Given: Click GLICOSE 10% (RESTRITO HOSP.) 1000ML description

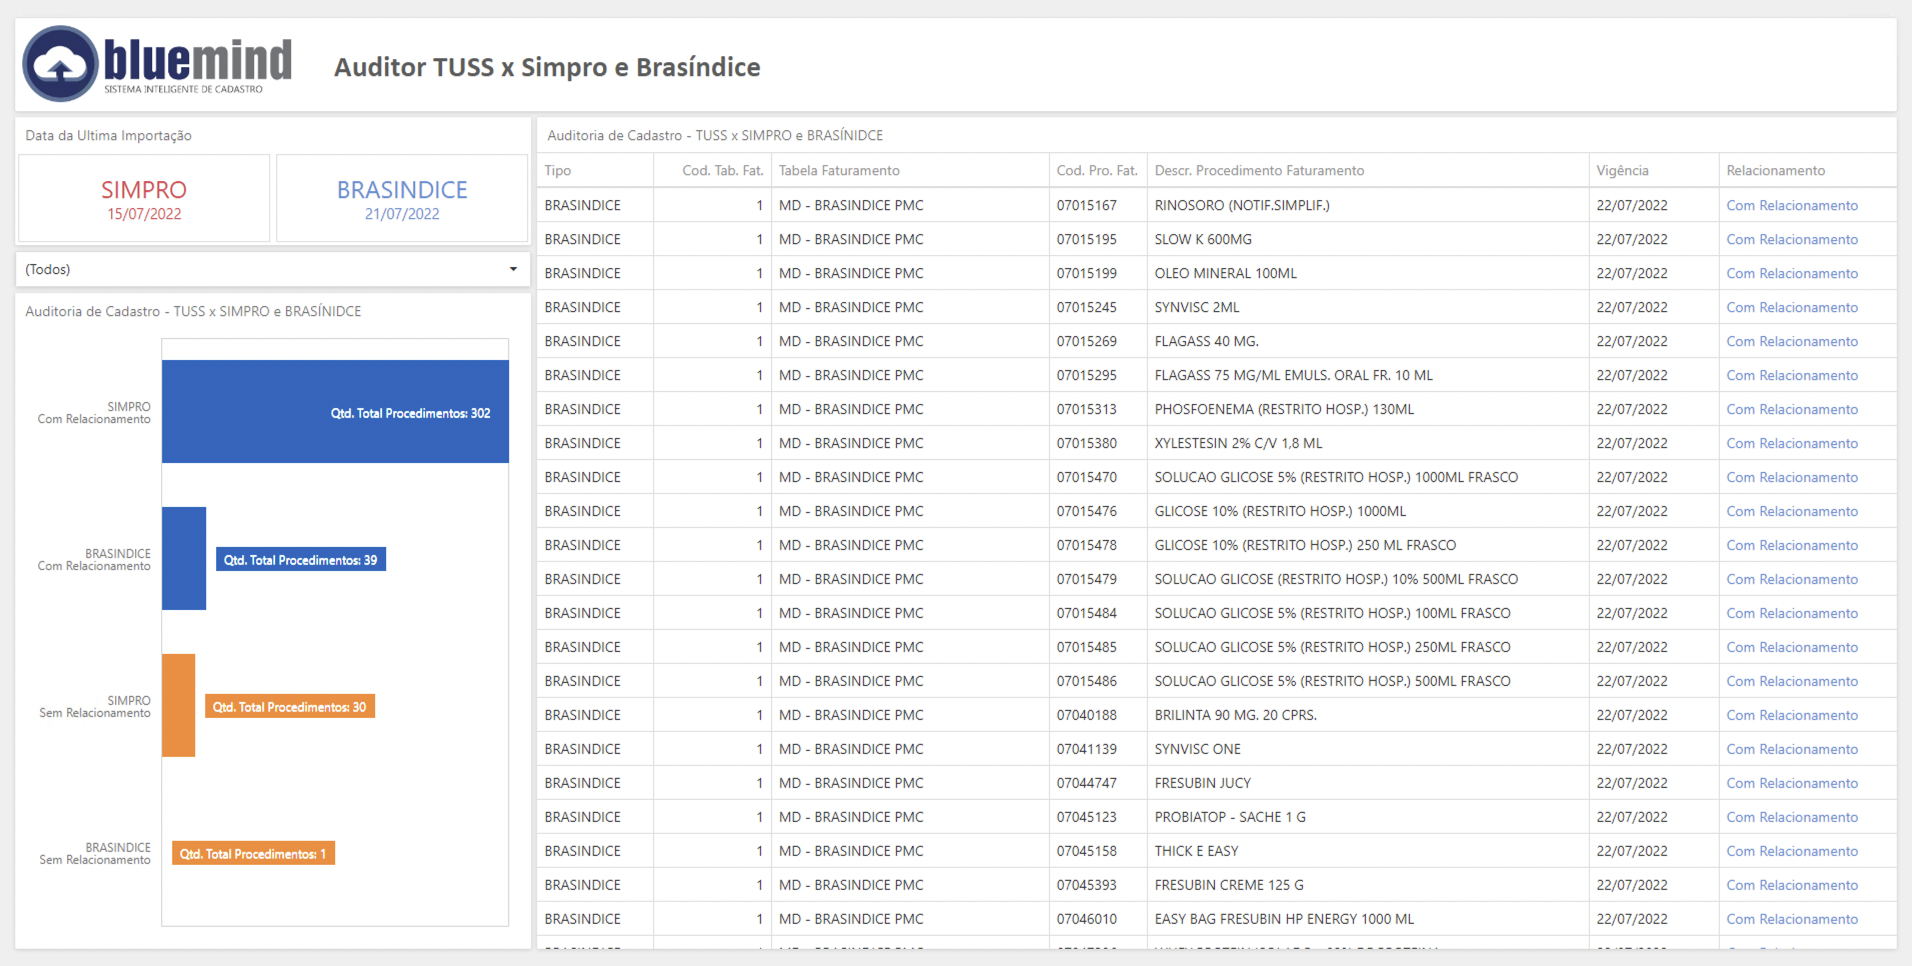Looking at the screenshot, I should [x=1280, y=511].
